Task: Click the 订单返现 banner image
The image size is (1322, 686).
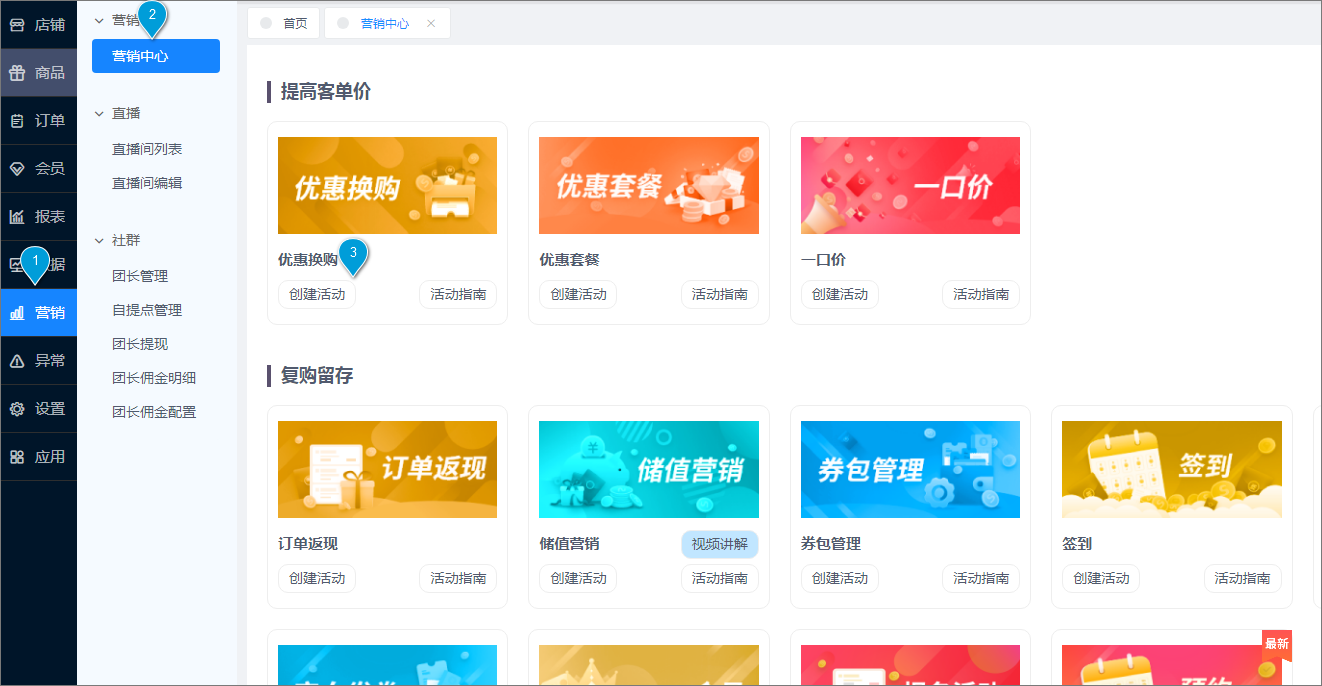Action: coord(387,470)
